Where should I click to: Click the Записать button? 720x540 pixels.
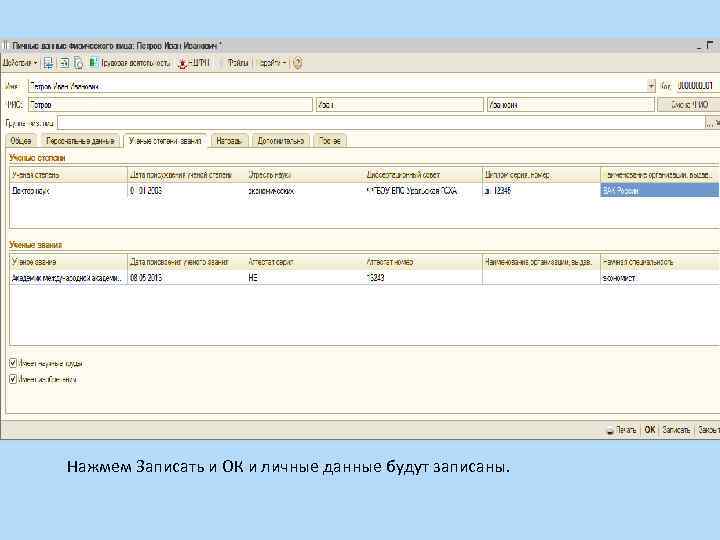pos(676,430)
